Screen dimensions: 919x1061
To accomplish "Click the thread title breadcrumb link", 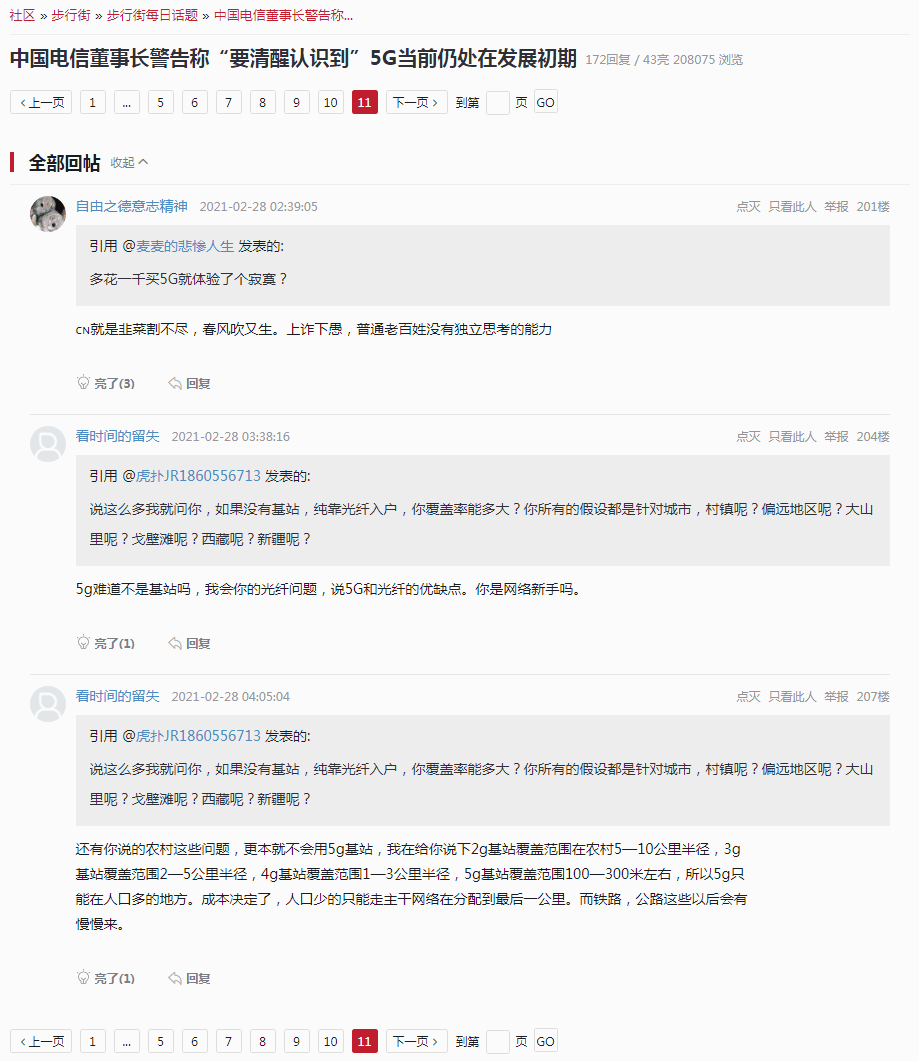I will coord(284,16).
